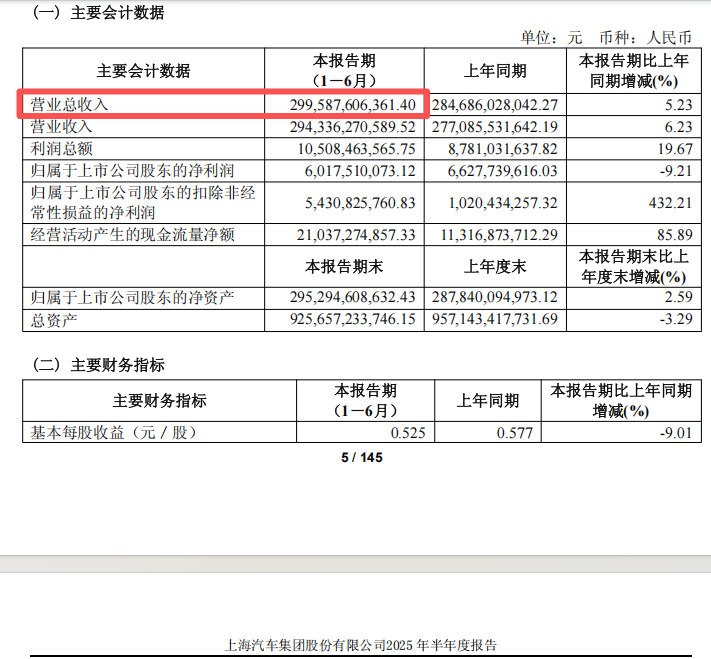
Task: Click the 上海汽车集团 2025年半年度报告 page header
Action: [362, 645]
